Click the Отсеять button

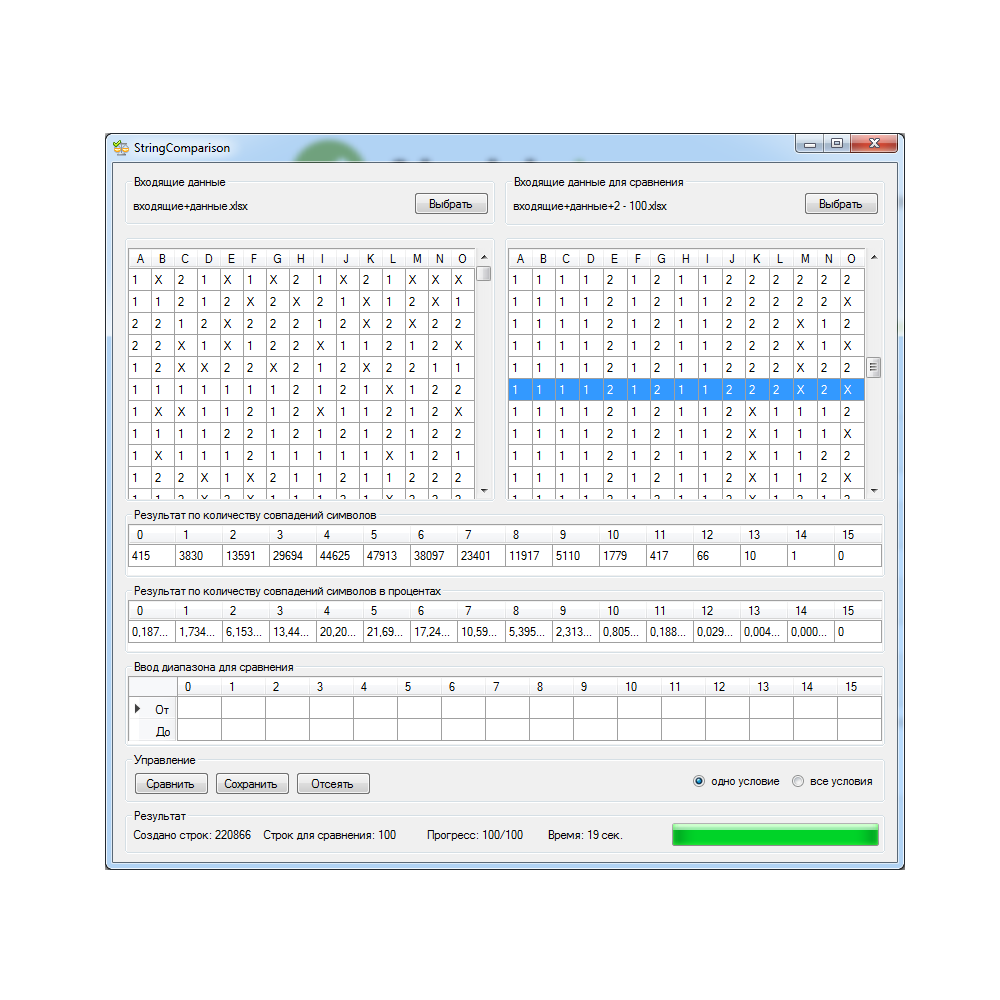point(333,784)
